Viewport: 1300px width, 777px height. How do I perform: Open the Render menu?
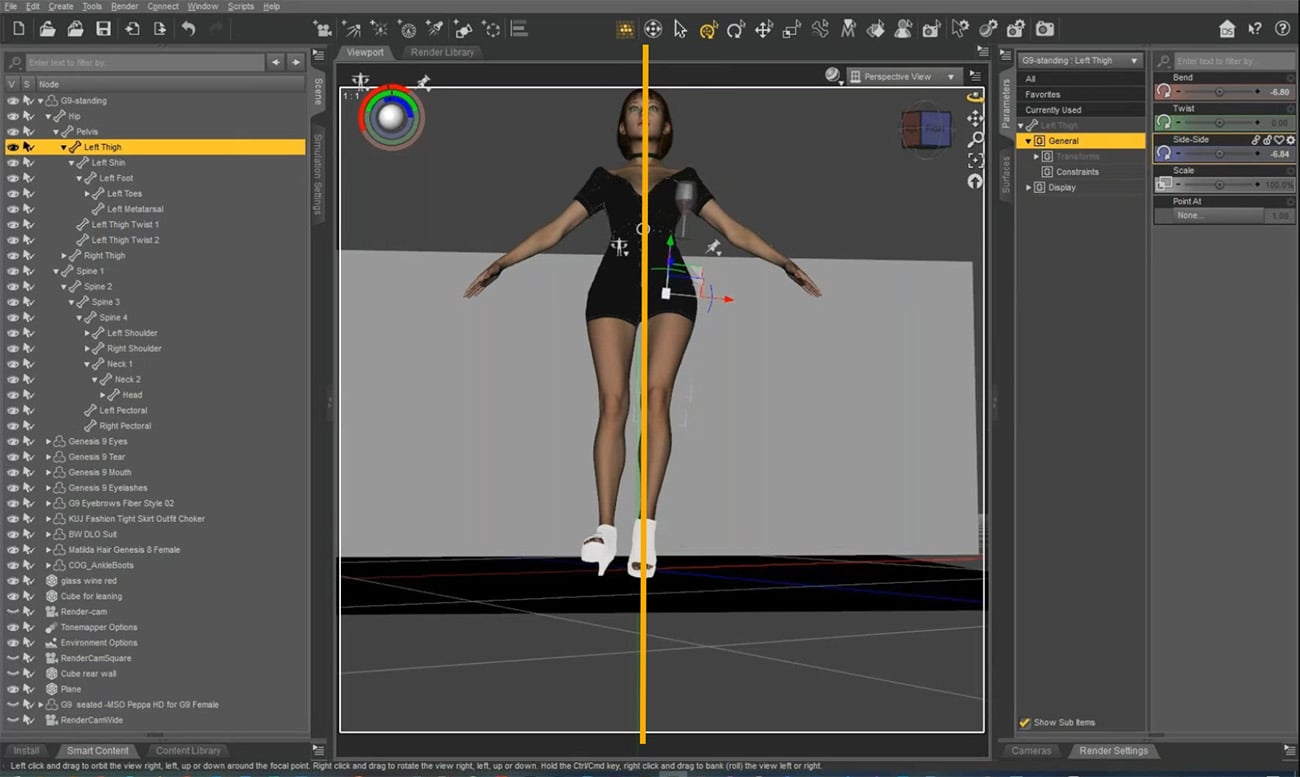point(124,6)
